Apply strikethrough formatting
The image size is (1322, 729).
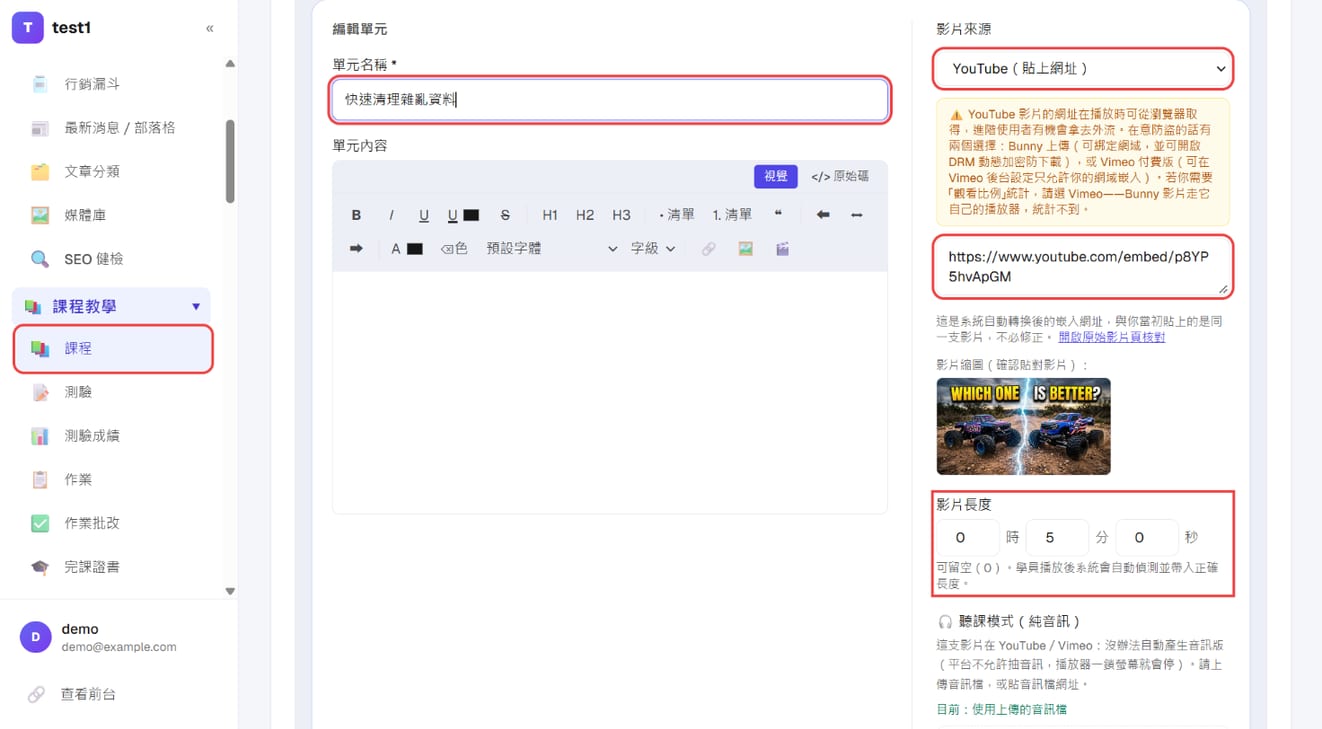coord(505,215)
